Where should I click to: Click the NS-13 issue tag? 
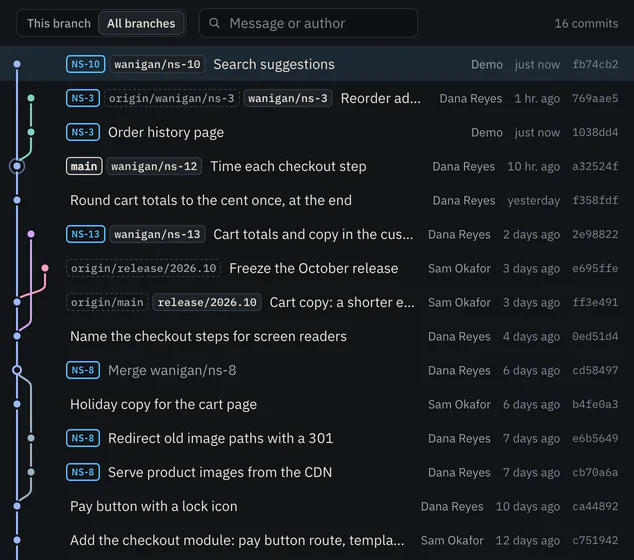coord(85,234)
